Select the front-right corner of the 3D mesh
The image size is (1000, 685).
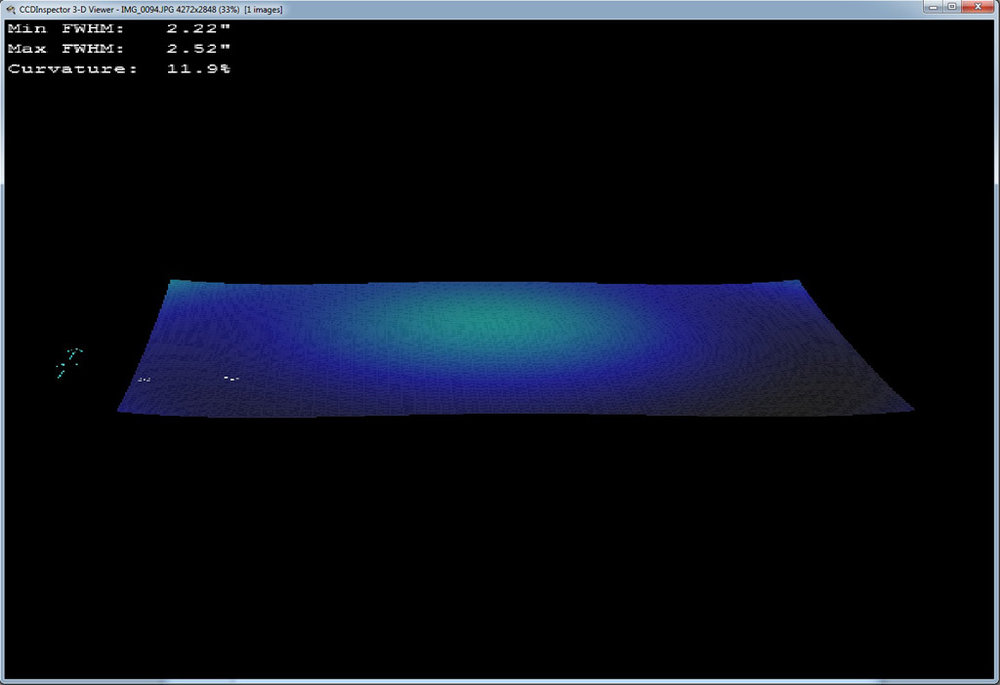click(912, 408)
